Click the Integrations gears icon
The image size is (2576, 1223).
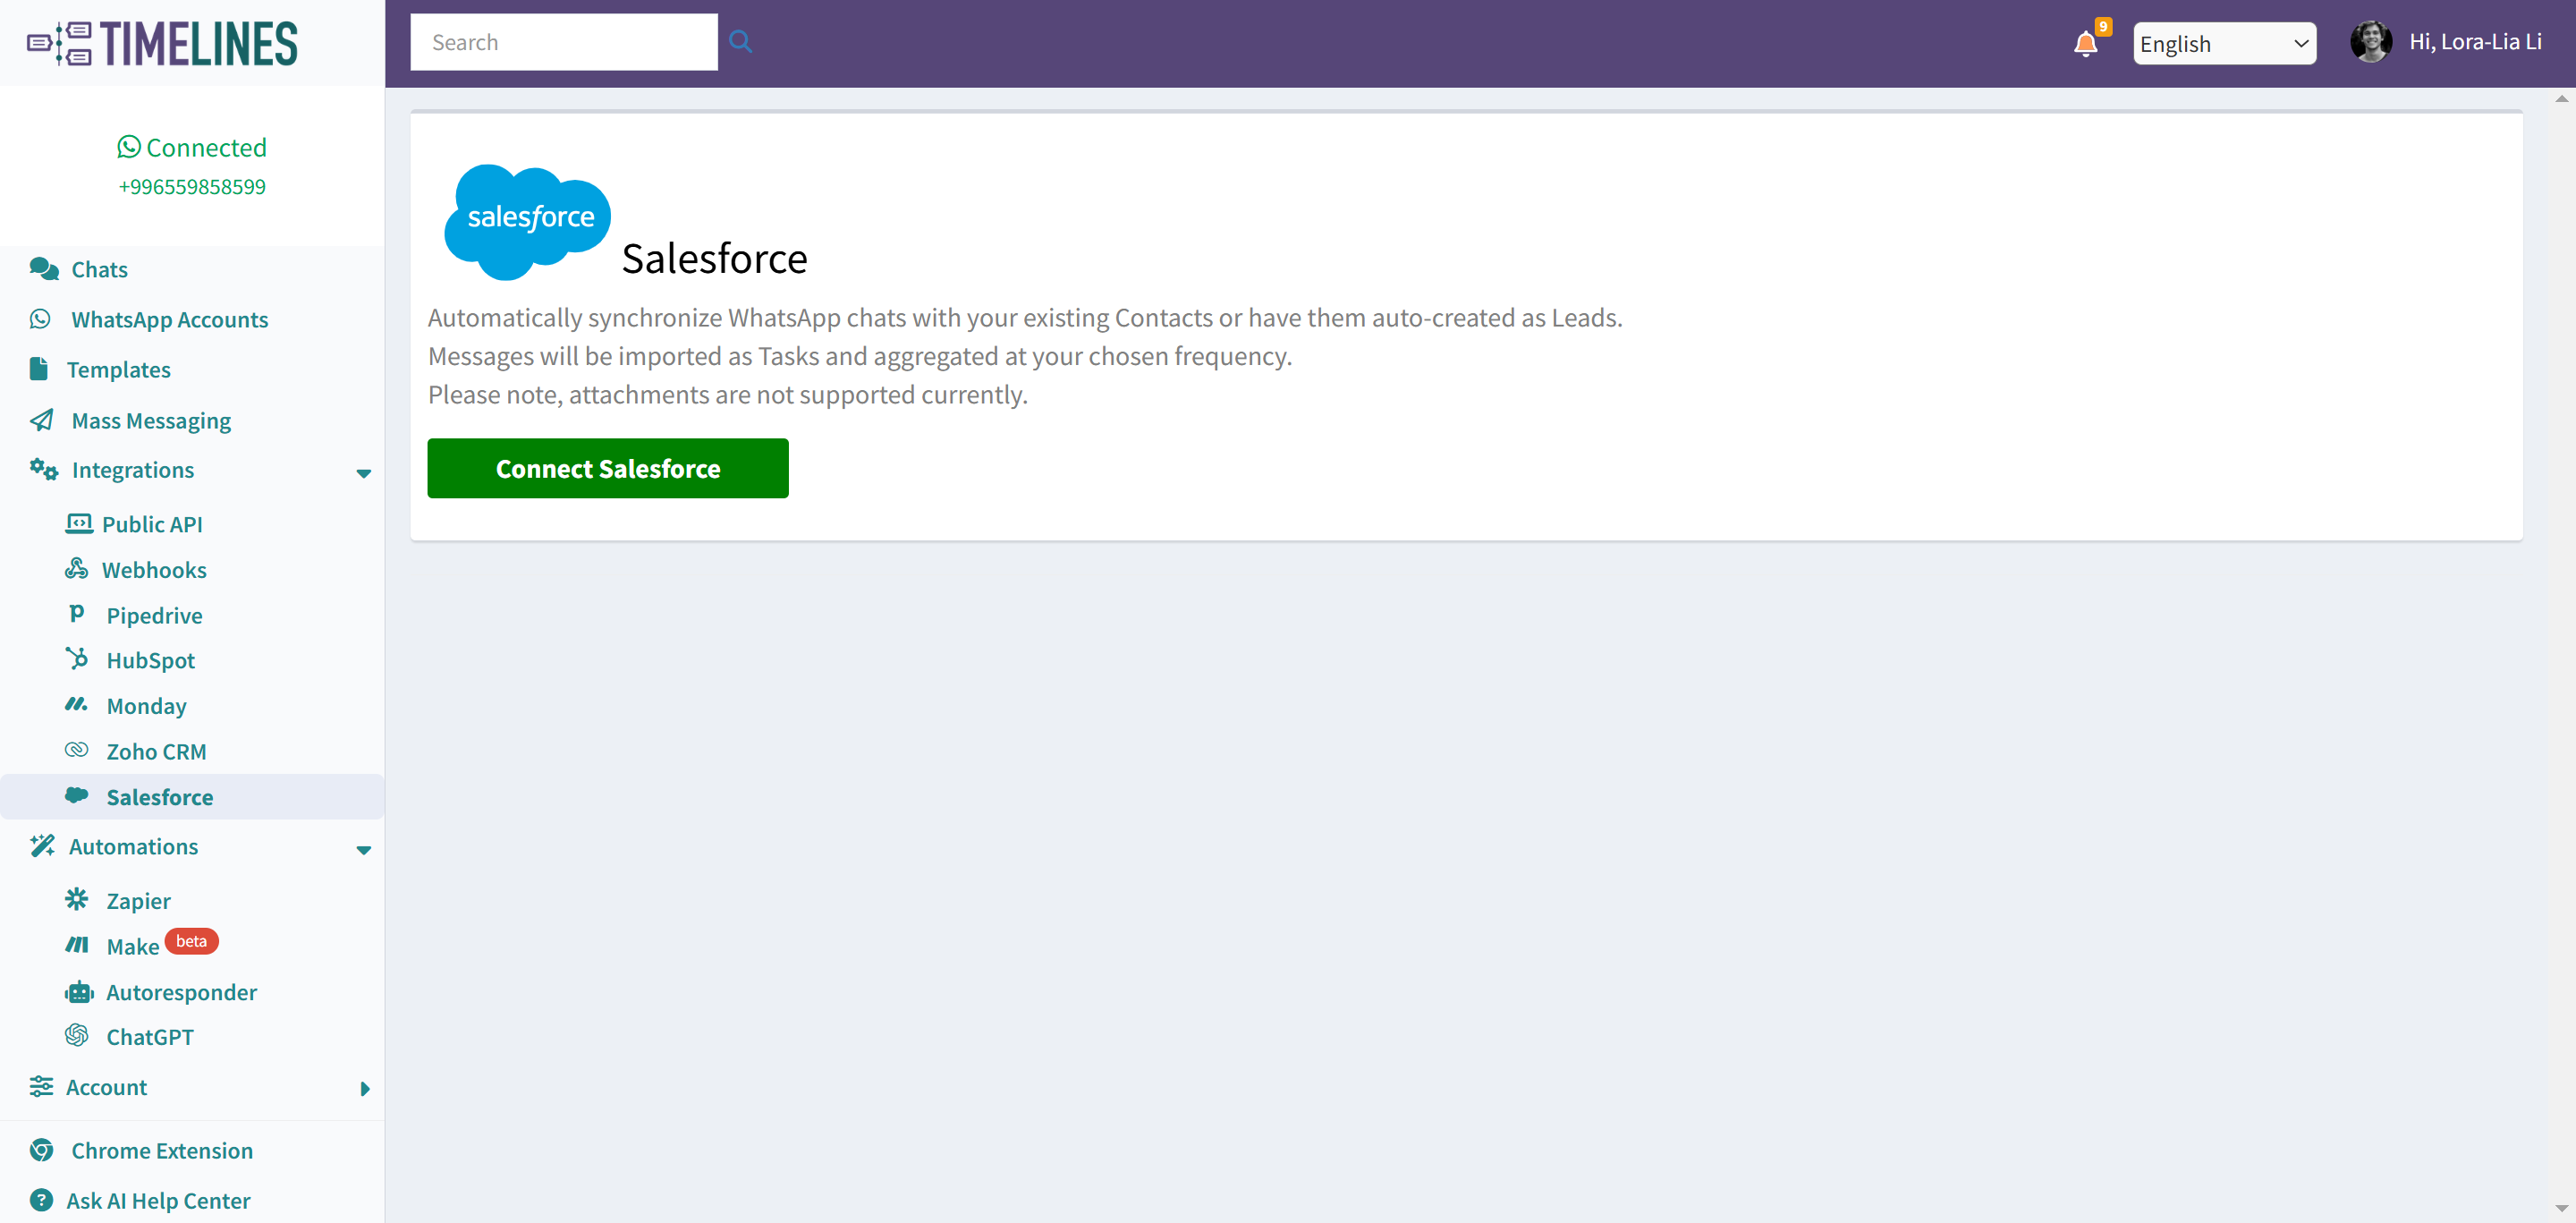44,468
